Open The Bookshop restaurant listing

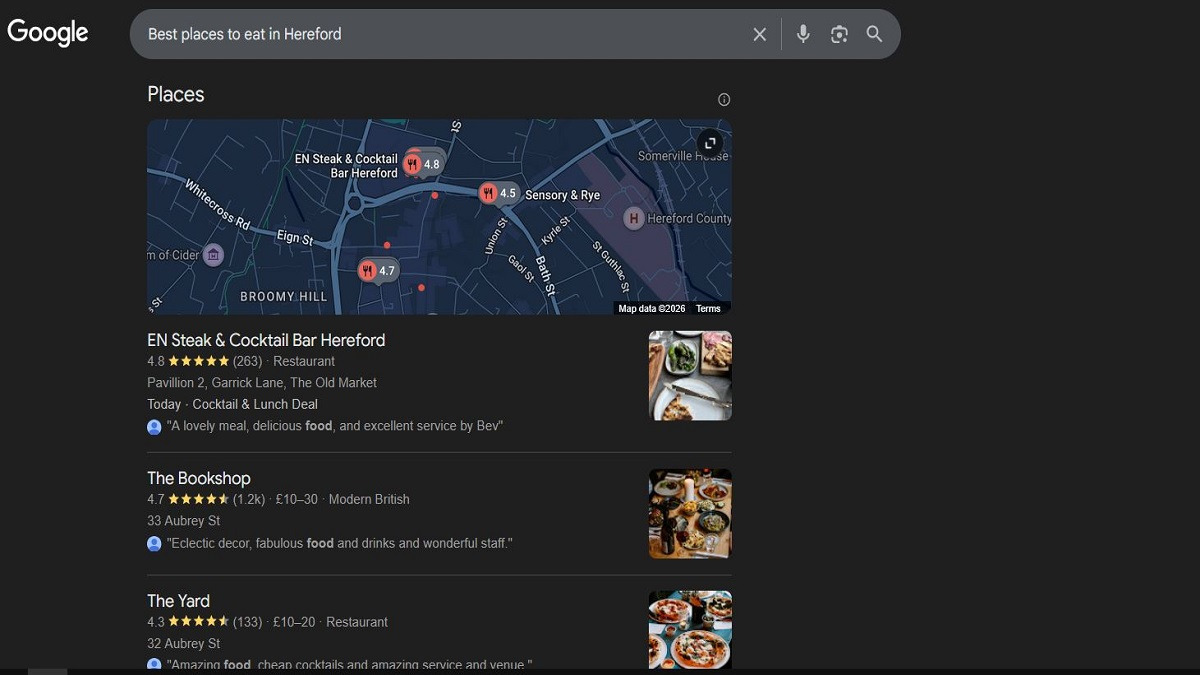pos(199,478)
